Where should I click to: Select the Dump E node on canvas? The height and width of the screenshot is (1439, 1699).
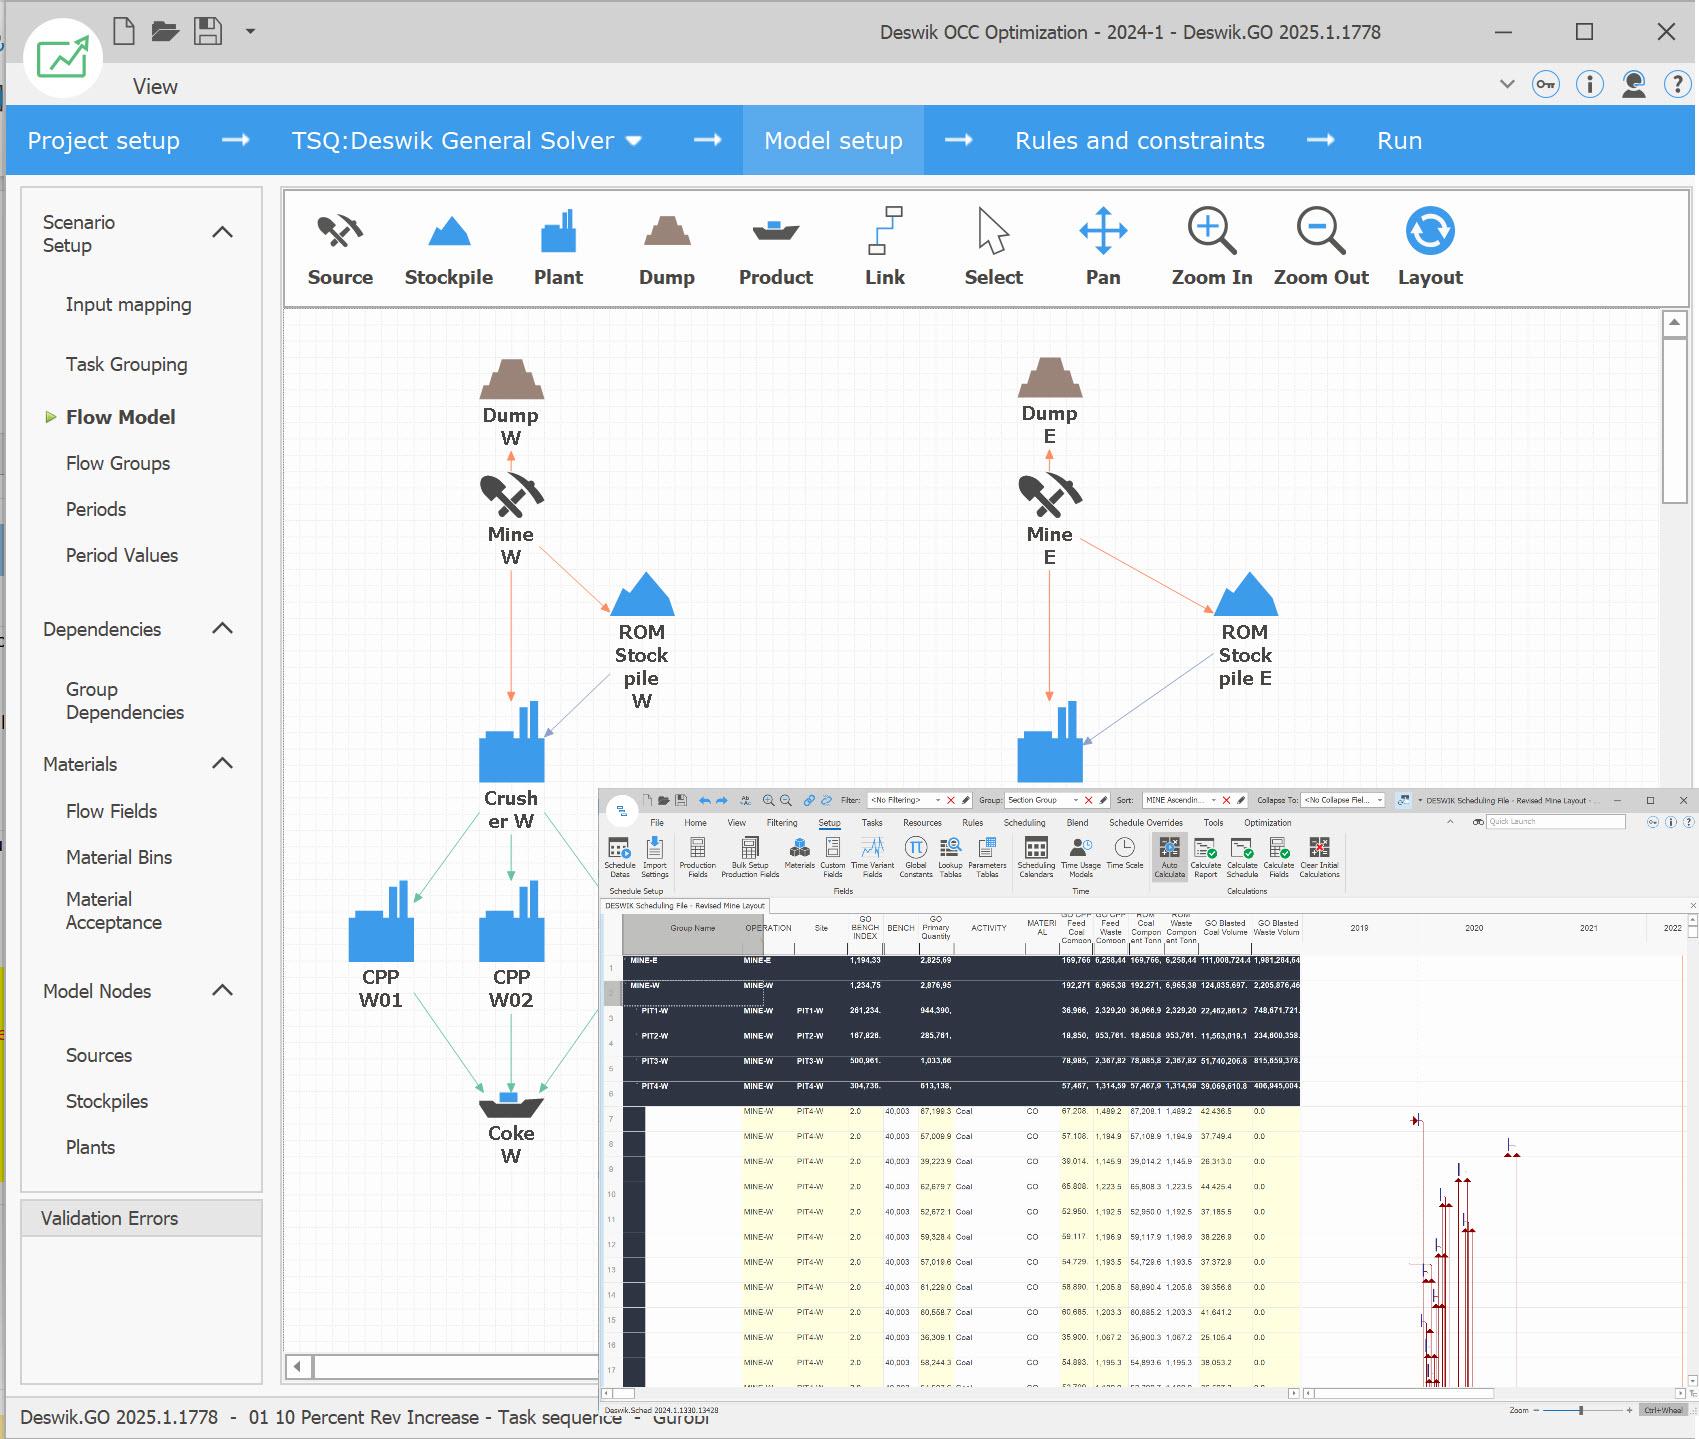(1049, 401)
